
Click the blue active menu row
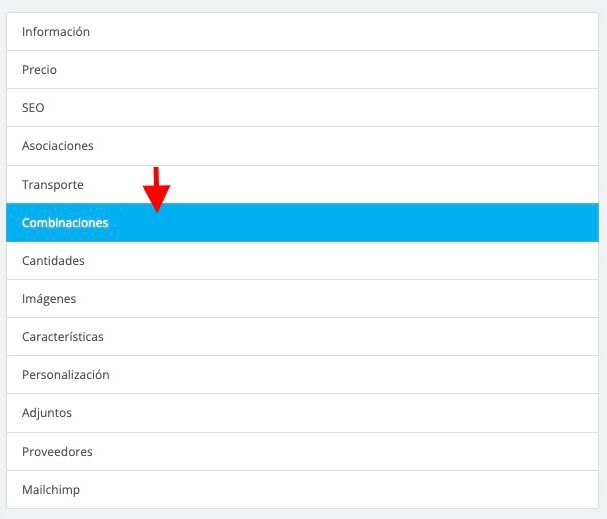[302, 223]
